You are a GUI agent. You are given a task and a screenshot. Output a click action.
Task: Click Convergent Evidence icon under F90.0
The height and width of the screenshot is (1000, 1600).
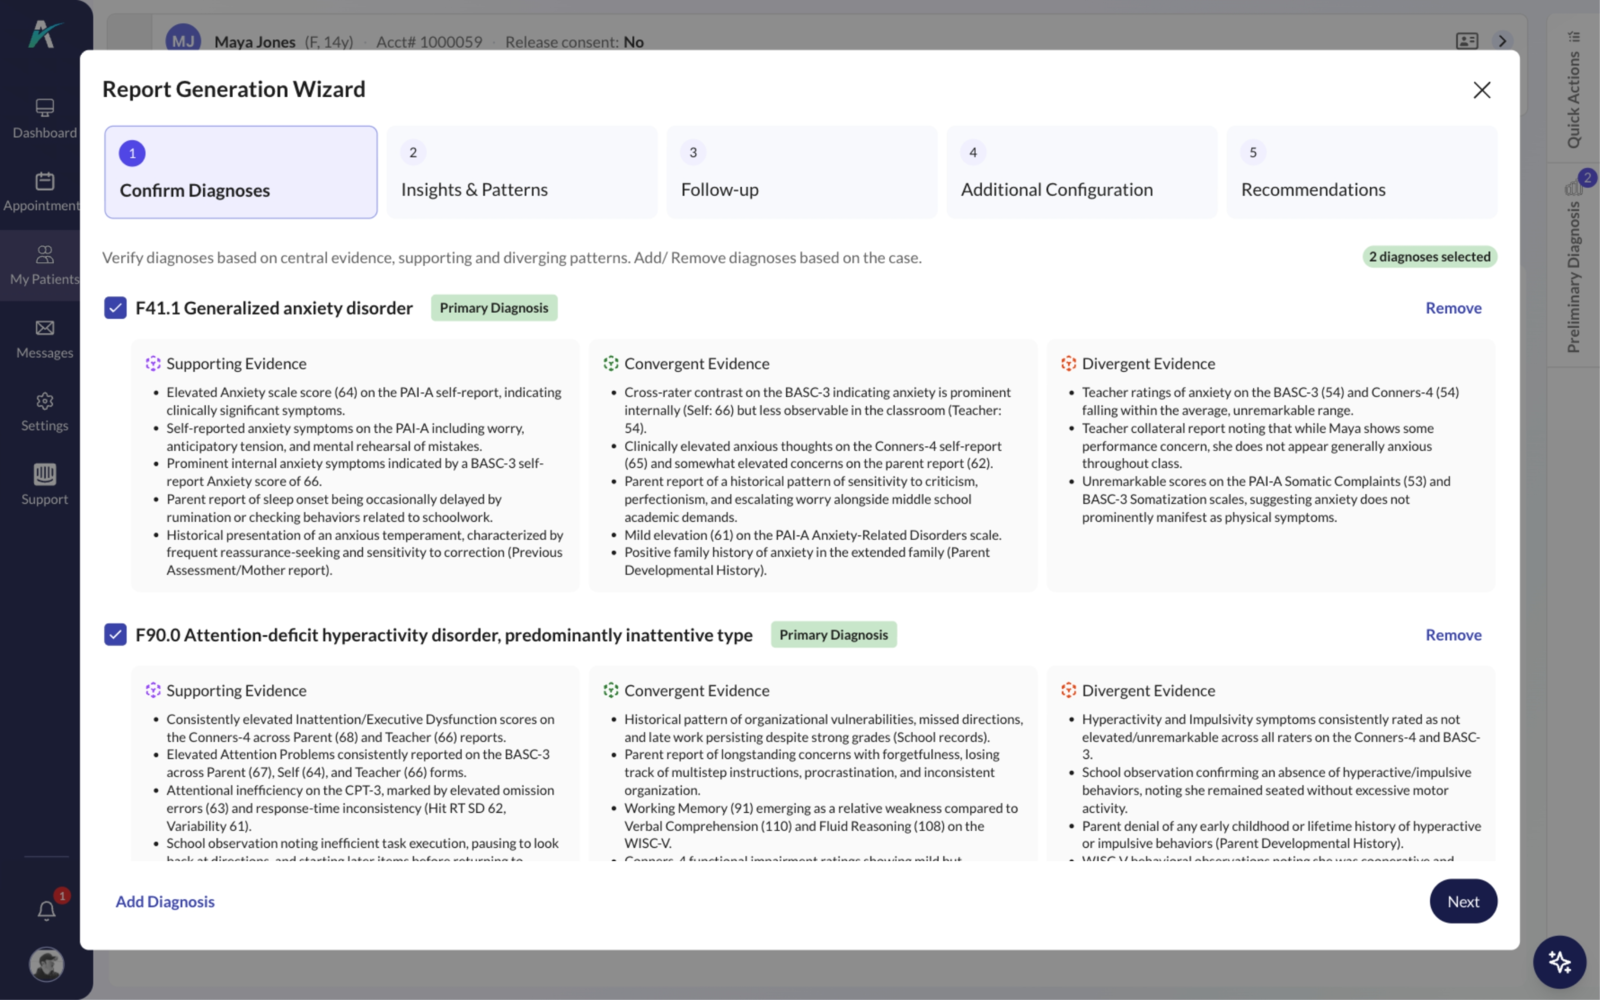(611, 691)
